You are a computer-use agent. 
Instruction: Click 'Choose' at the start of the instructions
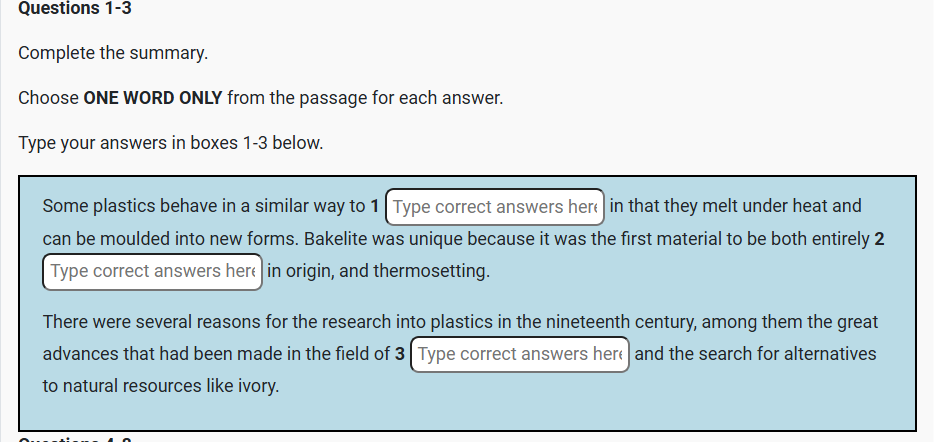(48, 99)
